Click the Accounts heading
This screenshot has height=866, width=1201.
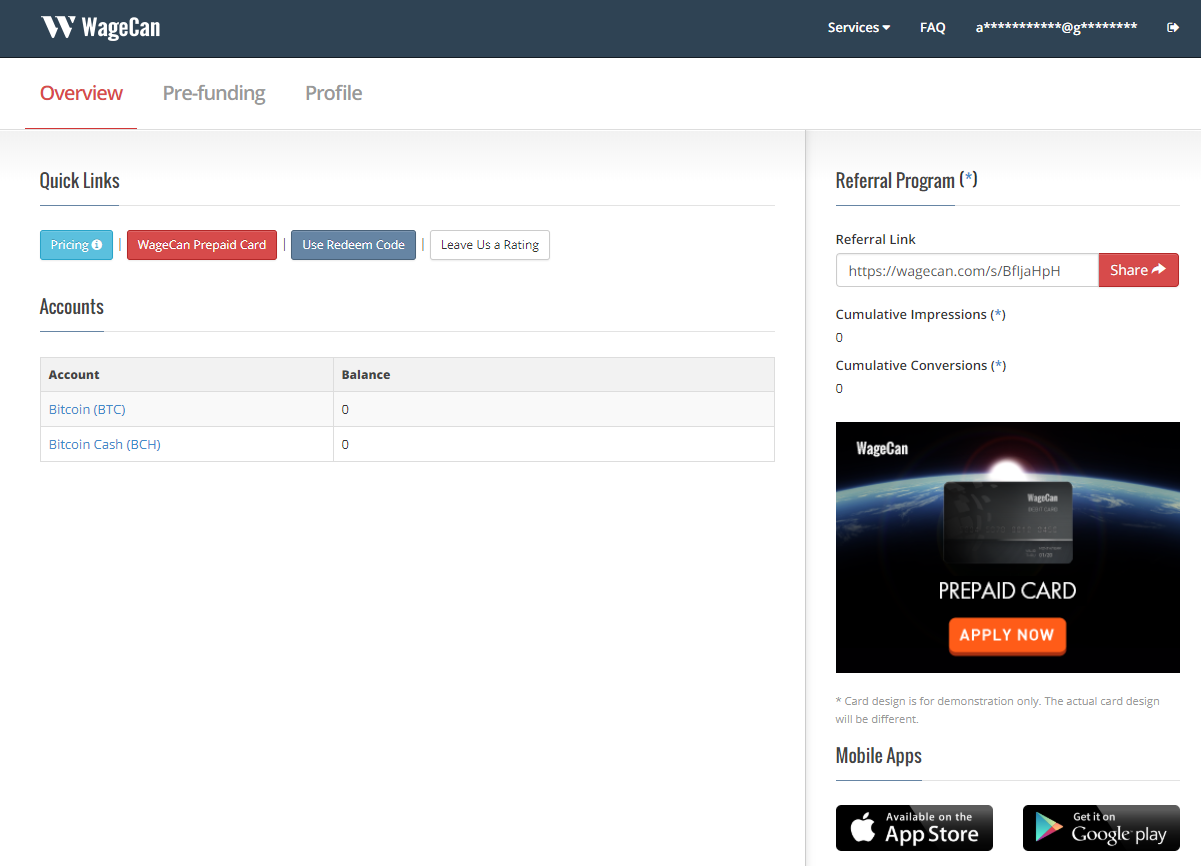[72, 307]
